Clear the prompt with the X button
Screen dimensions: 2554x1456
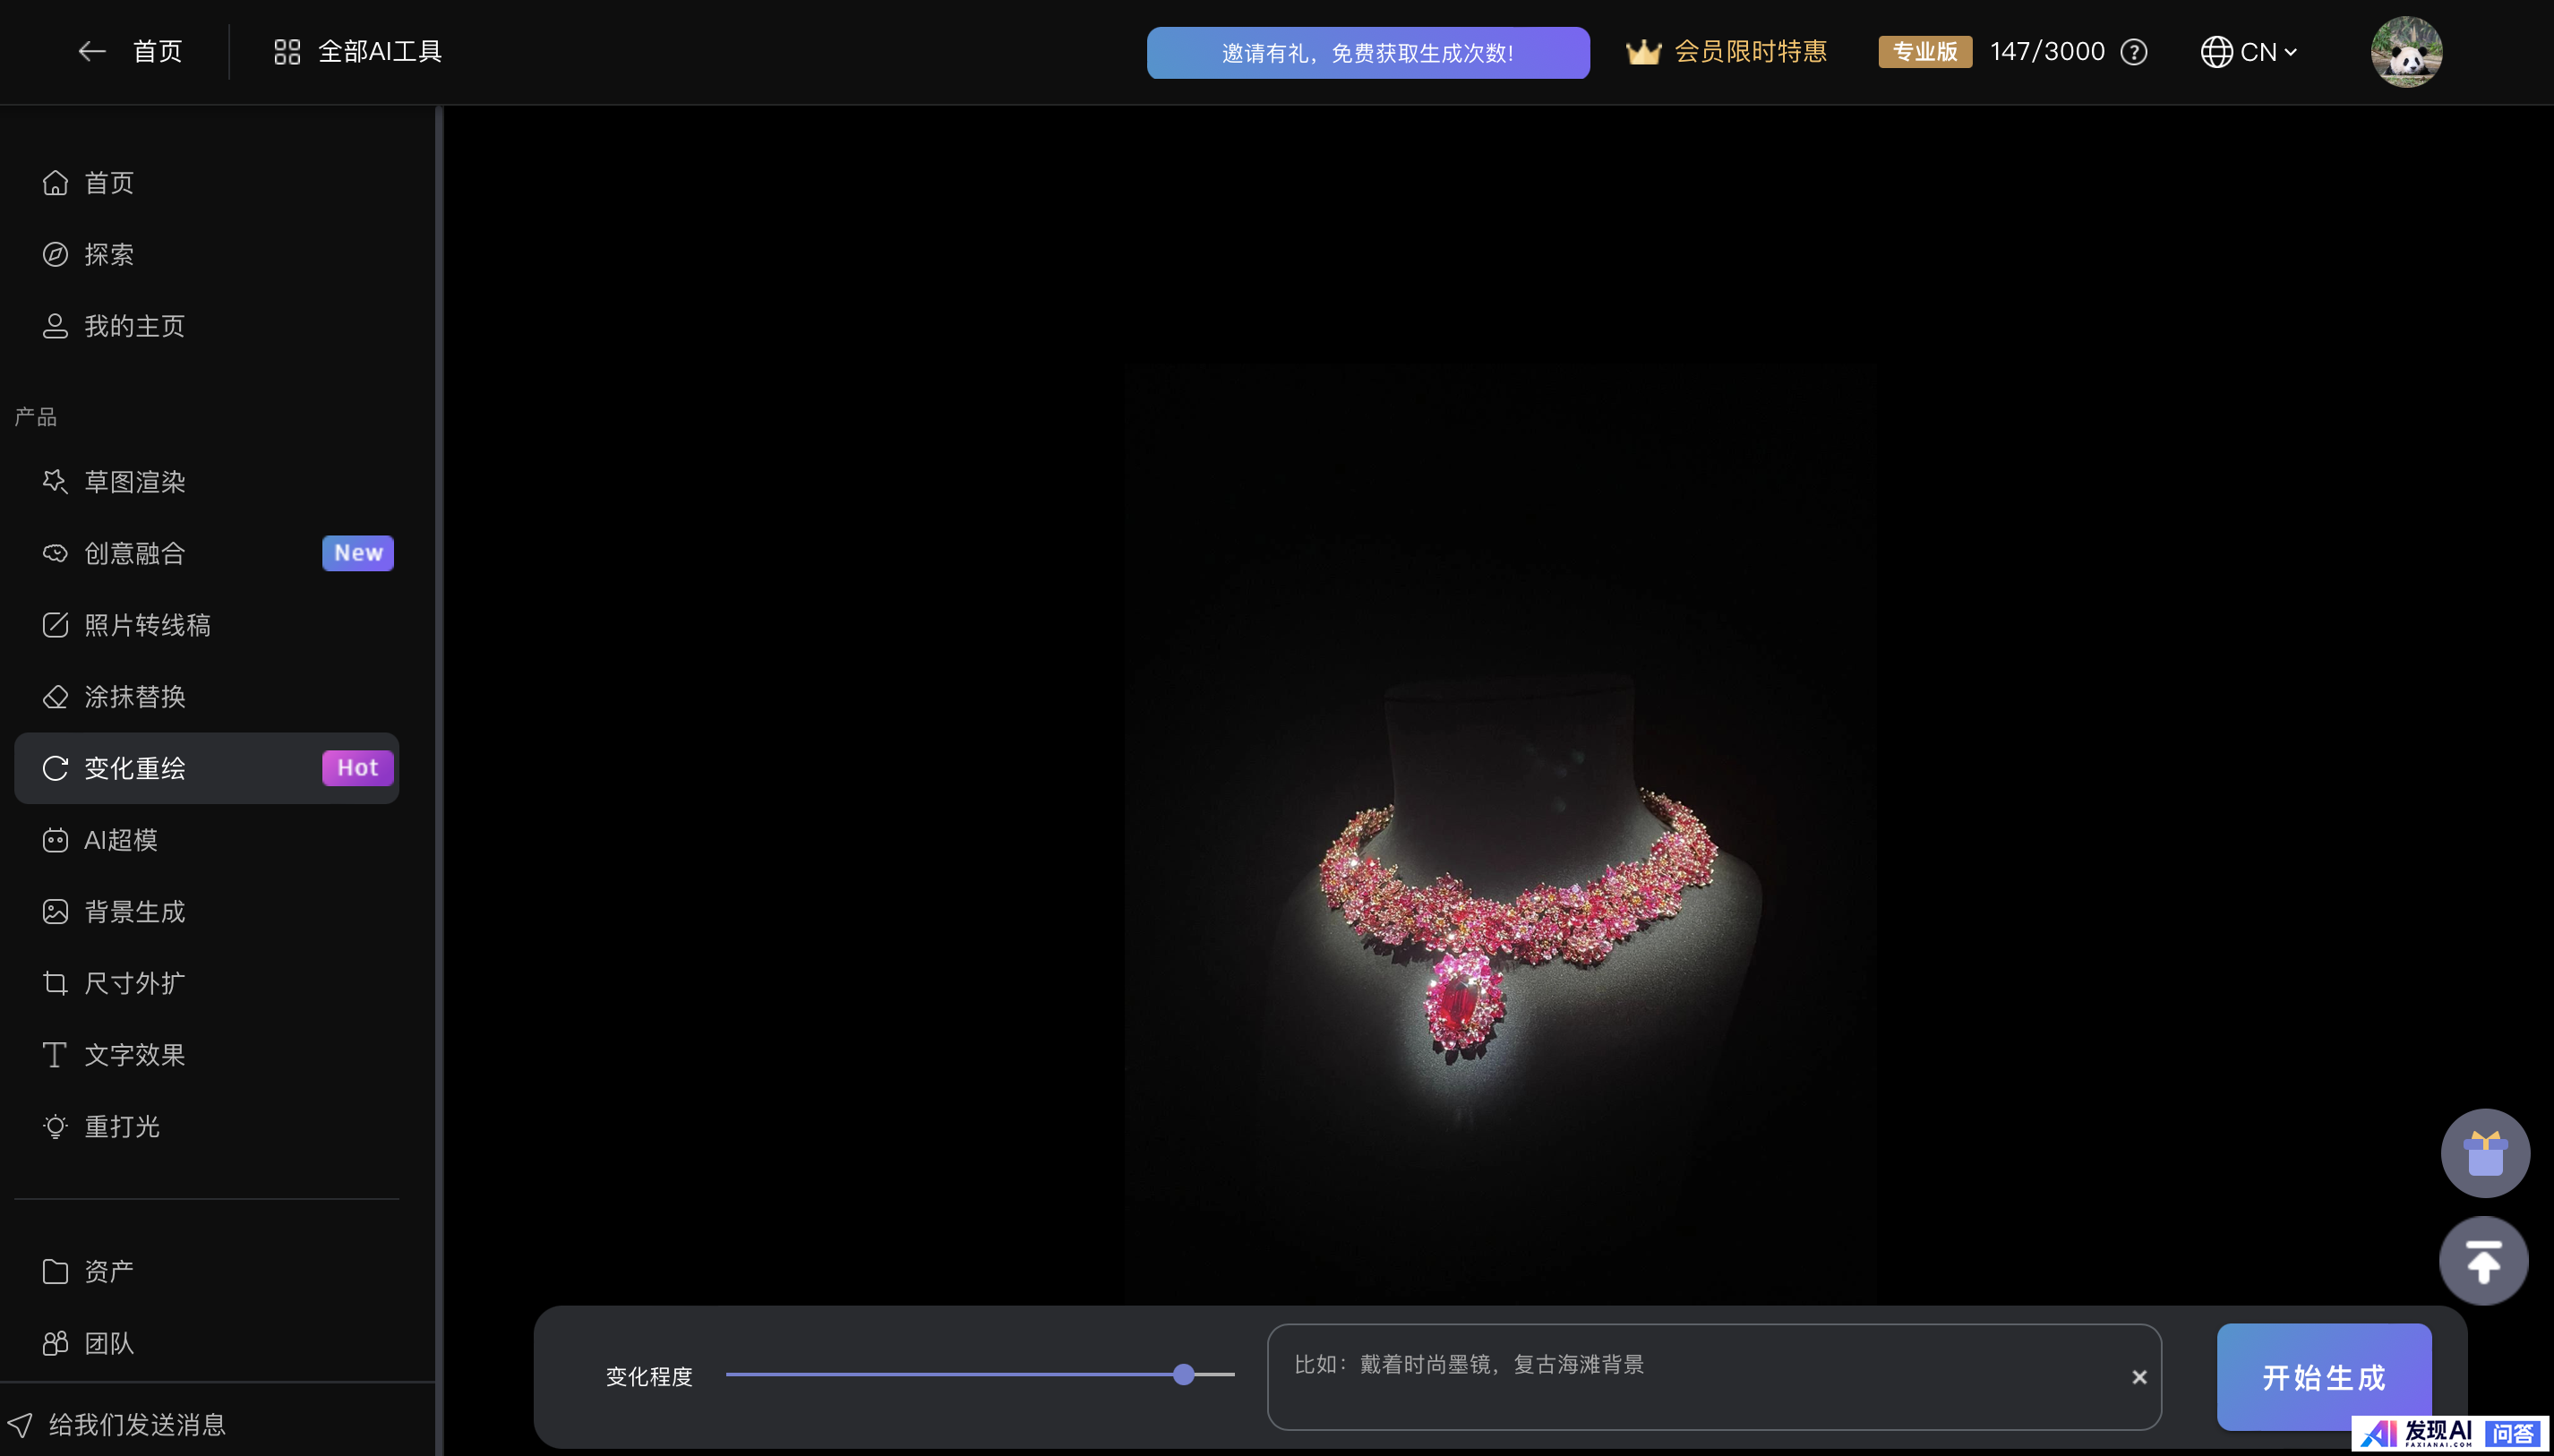(x=2139, y=1377)
